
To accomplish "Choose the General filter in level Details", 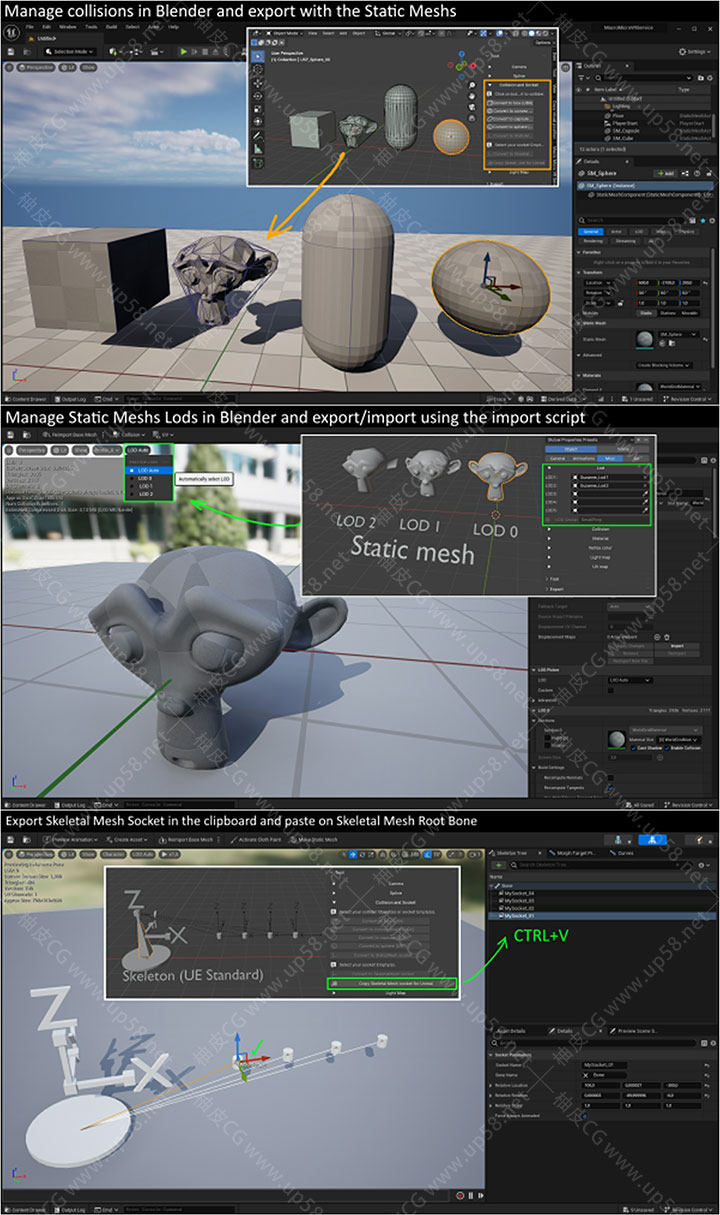I will 591,232.
